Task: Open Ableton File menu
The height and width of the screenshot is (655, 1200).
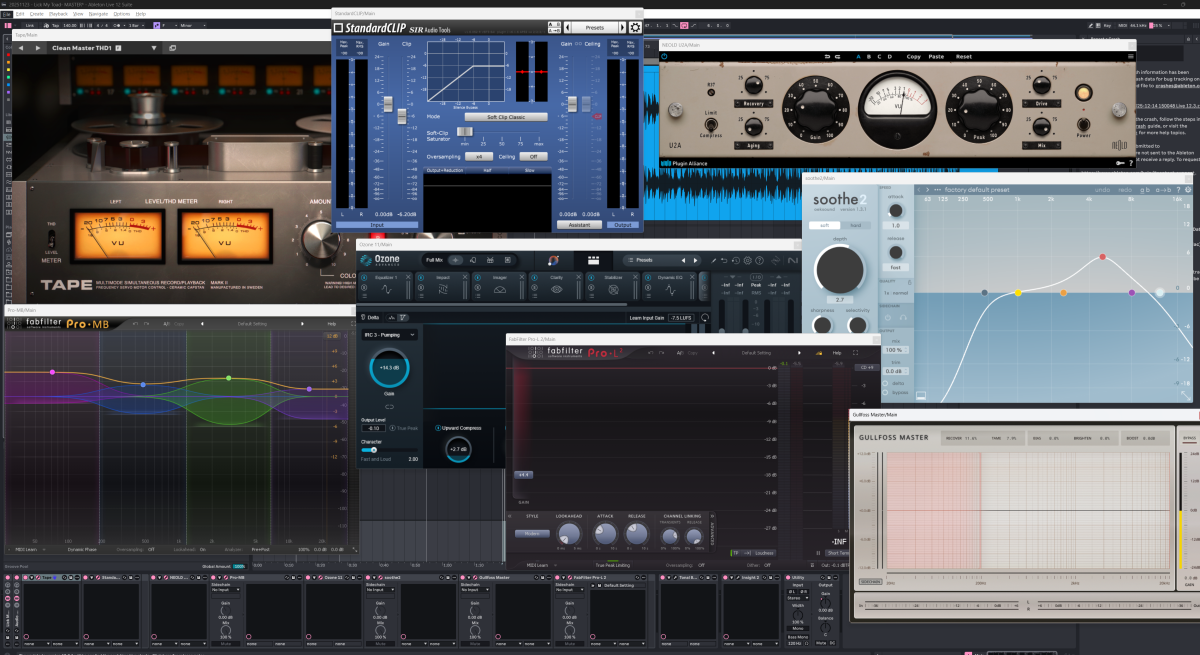Action: [6, 14]
